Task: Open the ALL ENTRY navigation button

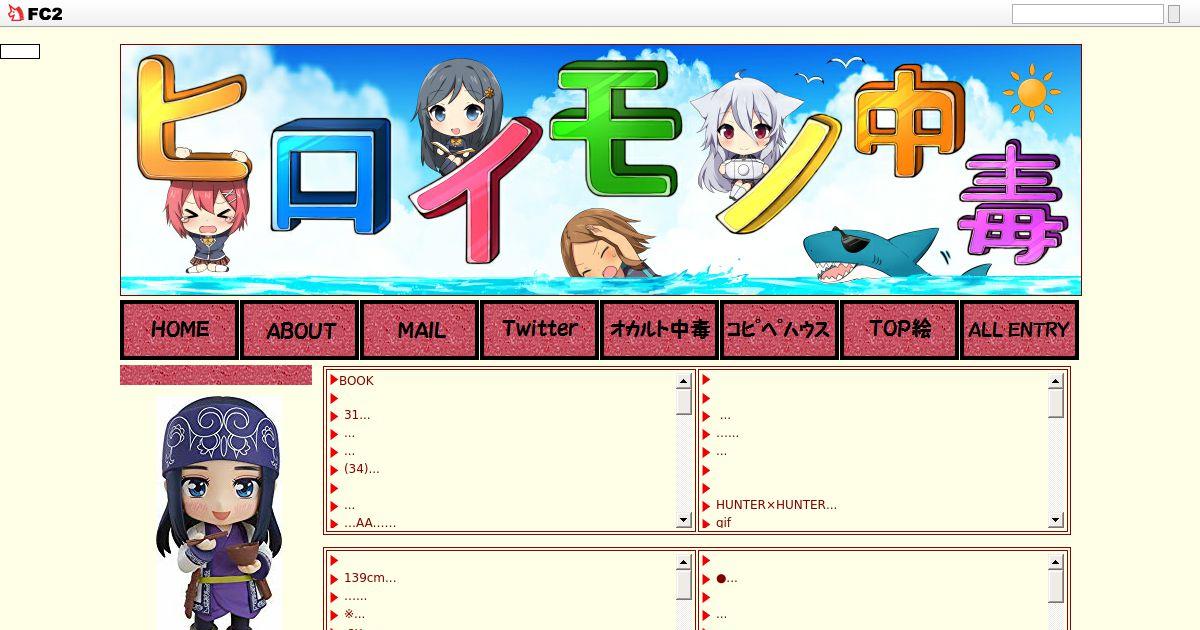Action: (1019, 330)
